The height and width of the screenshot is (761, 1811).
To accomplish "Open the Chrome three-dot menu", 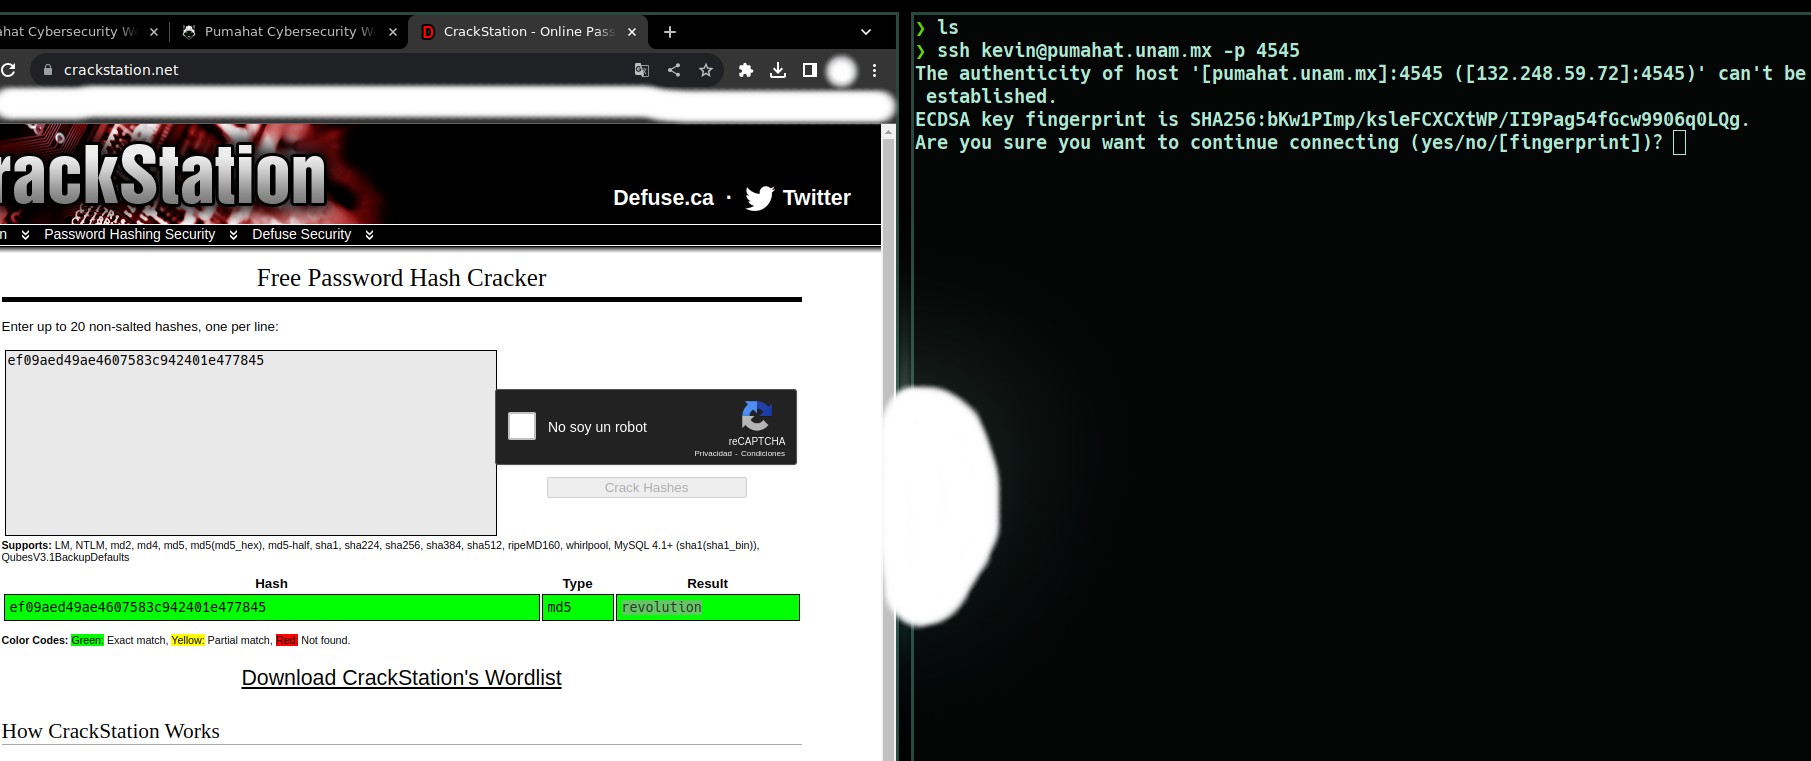I will pos(874,70).
